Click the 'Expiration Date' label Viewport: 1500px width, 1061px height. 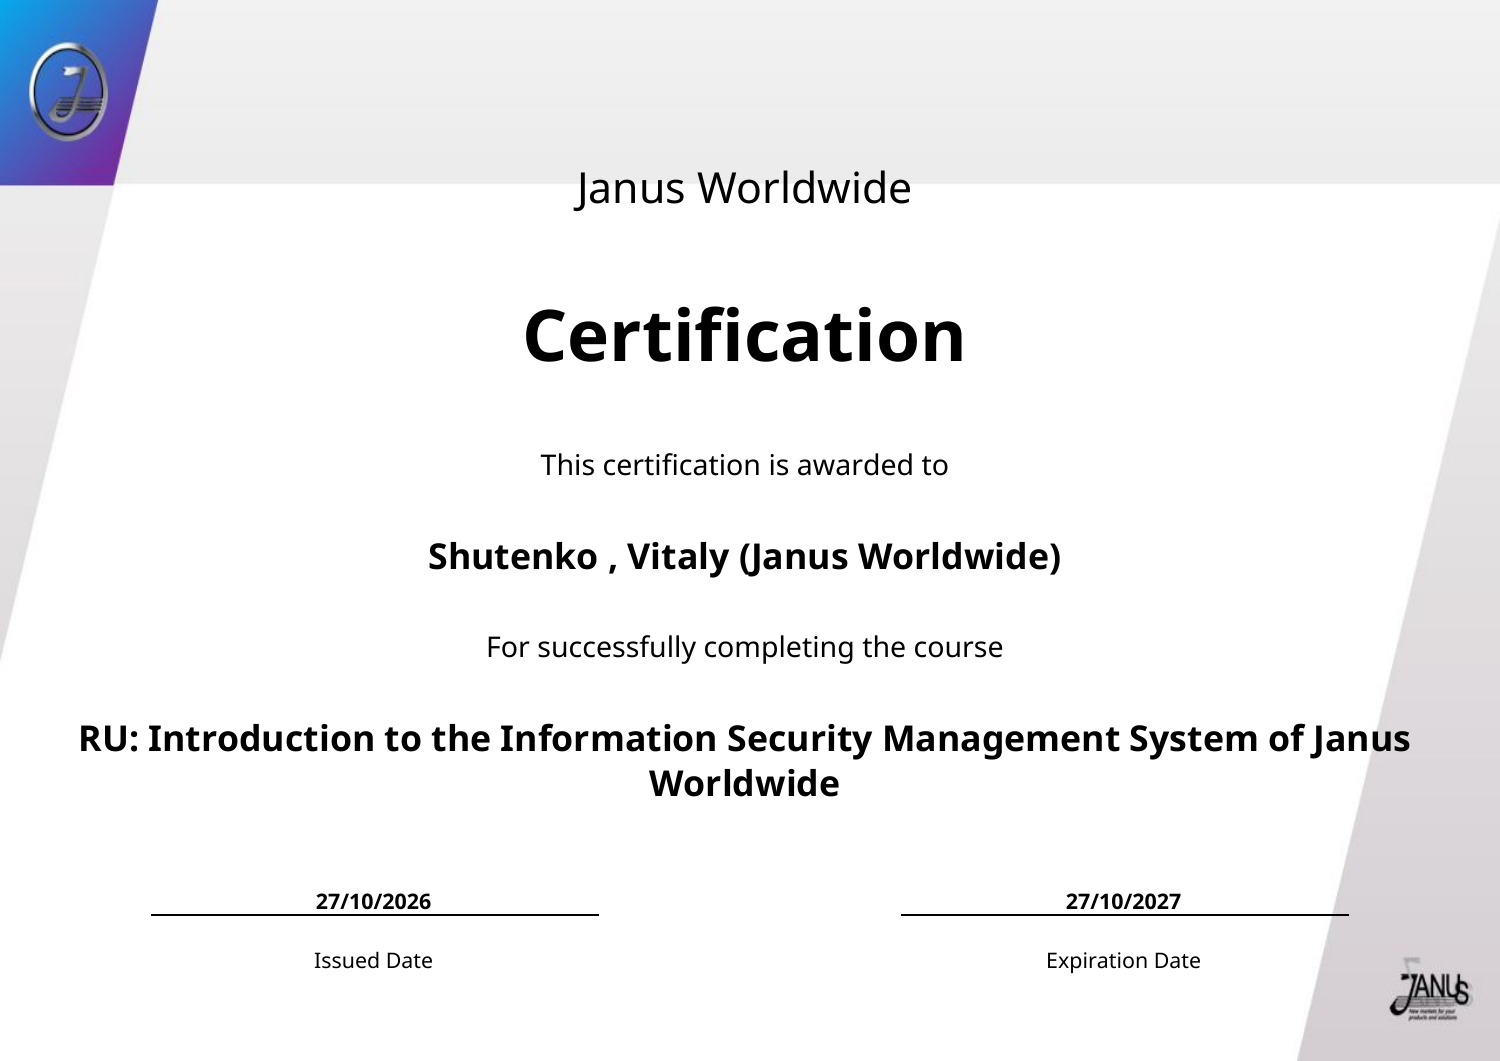[x=1123, y=960]
